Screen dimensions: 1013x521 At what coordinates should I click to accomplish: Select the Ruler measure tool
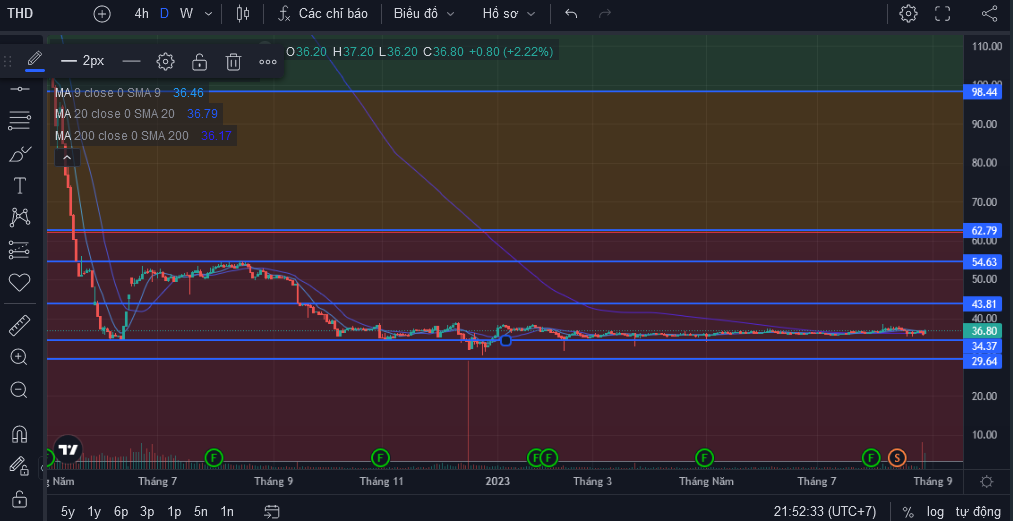[x=20, y=325]
